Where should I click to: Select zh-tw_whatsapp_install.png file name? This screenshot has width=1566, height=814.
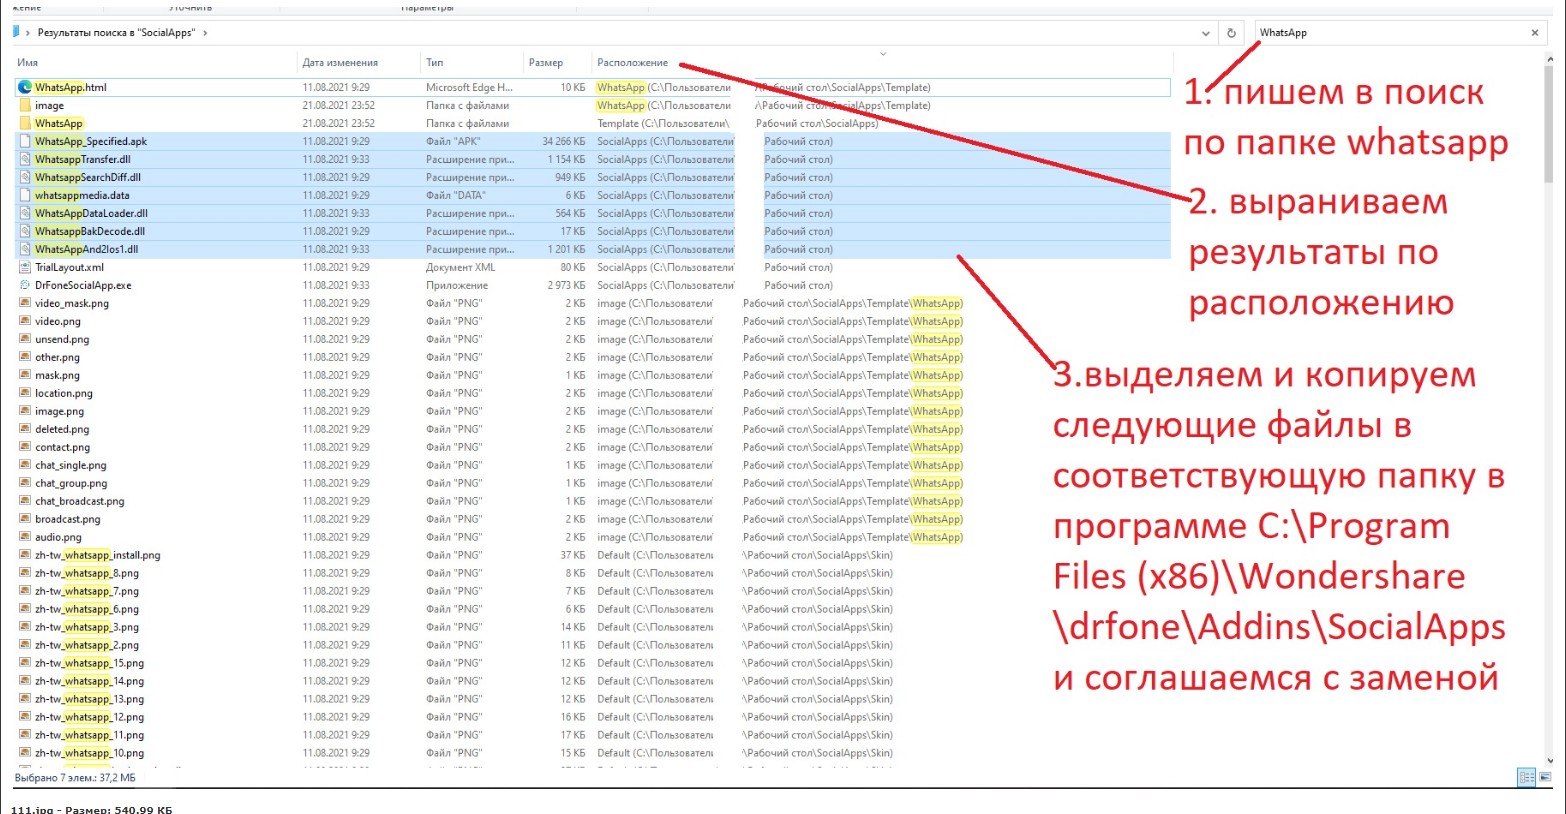[98, 555]
